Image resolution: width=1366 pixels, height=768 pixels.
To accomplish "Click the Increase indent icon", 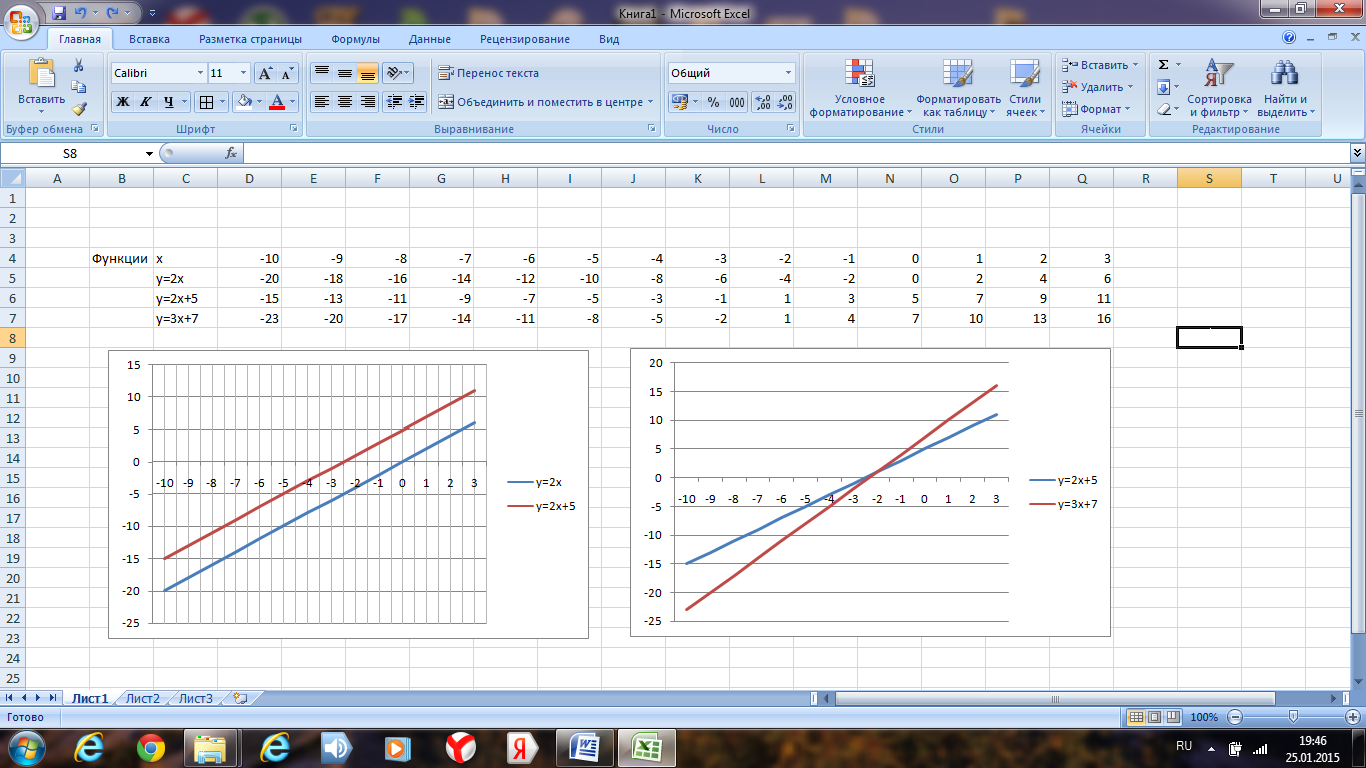I will coord(417,102).
